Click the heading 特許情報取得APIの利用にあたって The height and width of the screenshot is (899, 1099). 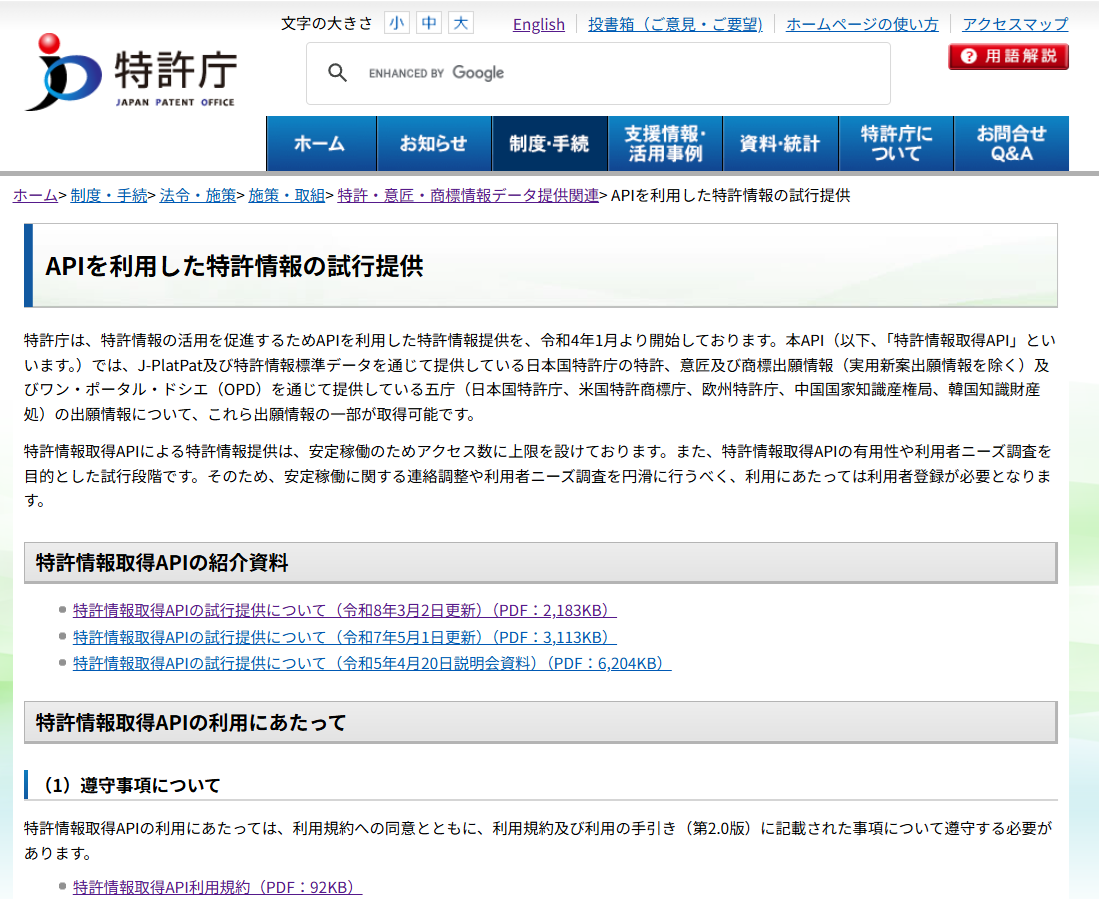[191, 722]
